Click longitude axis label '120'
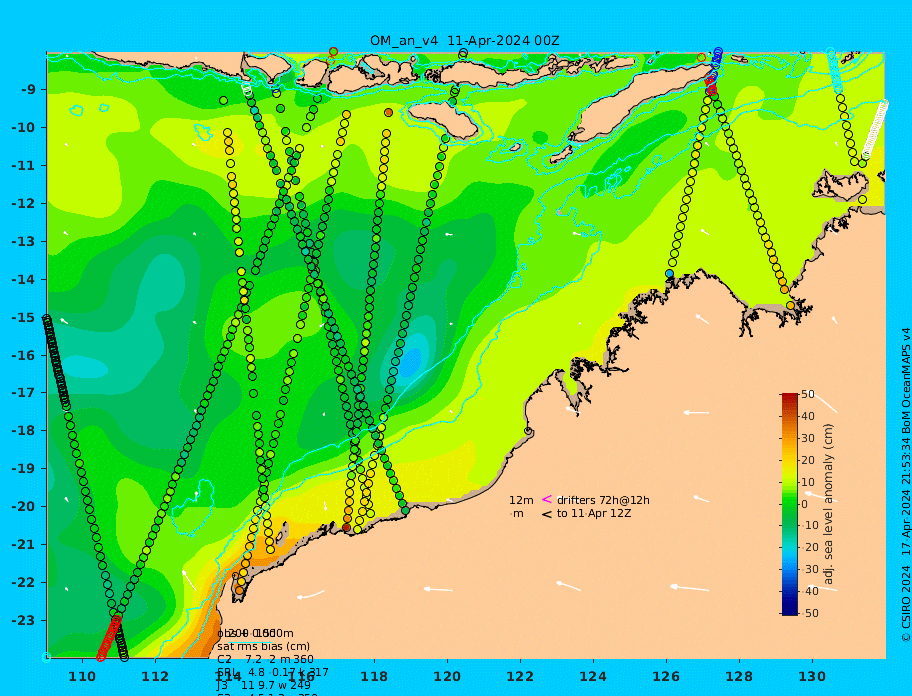Image resolution: width=912 pixels, height=696 pixels. point(447,677)
